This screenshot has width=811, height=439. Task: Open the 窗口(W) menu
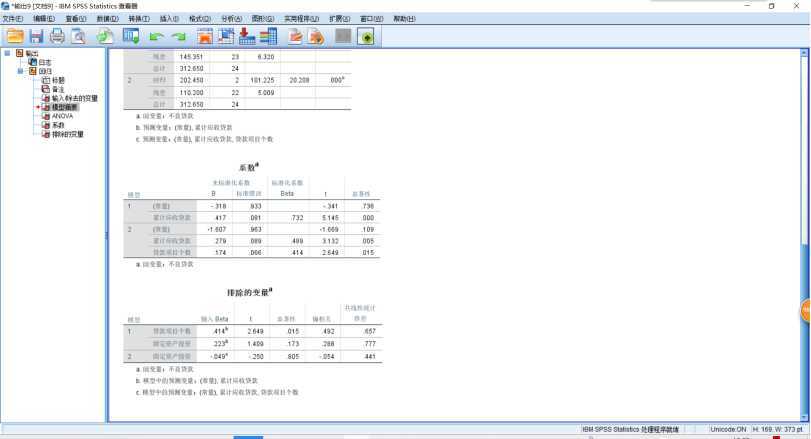coord(371,19)
